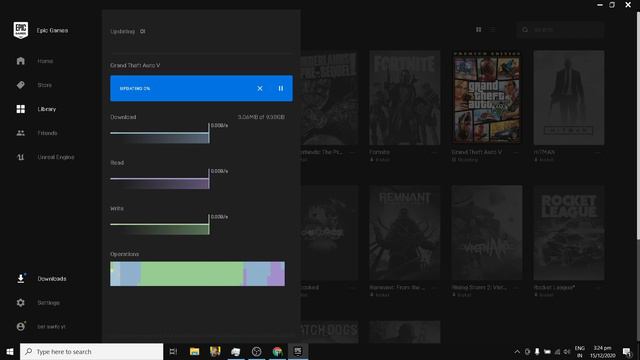The width and height of the screenshot is (640, 360).
Task: Click the user profile avatar icon
Action: [x=20, y=327]
